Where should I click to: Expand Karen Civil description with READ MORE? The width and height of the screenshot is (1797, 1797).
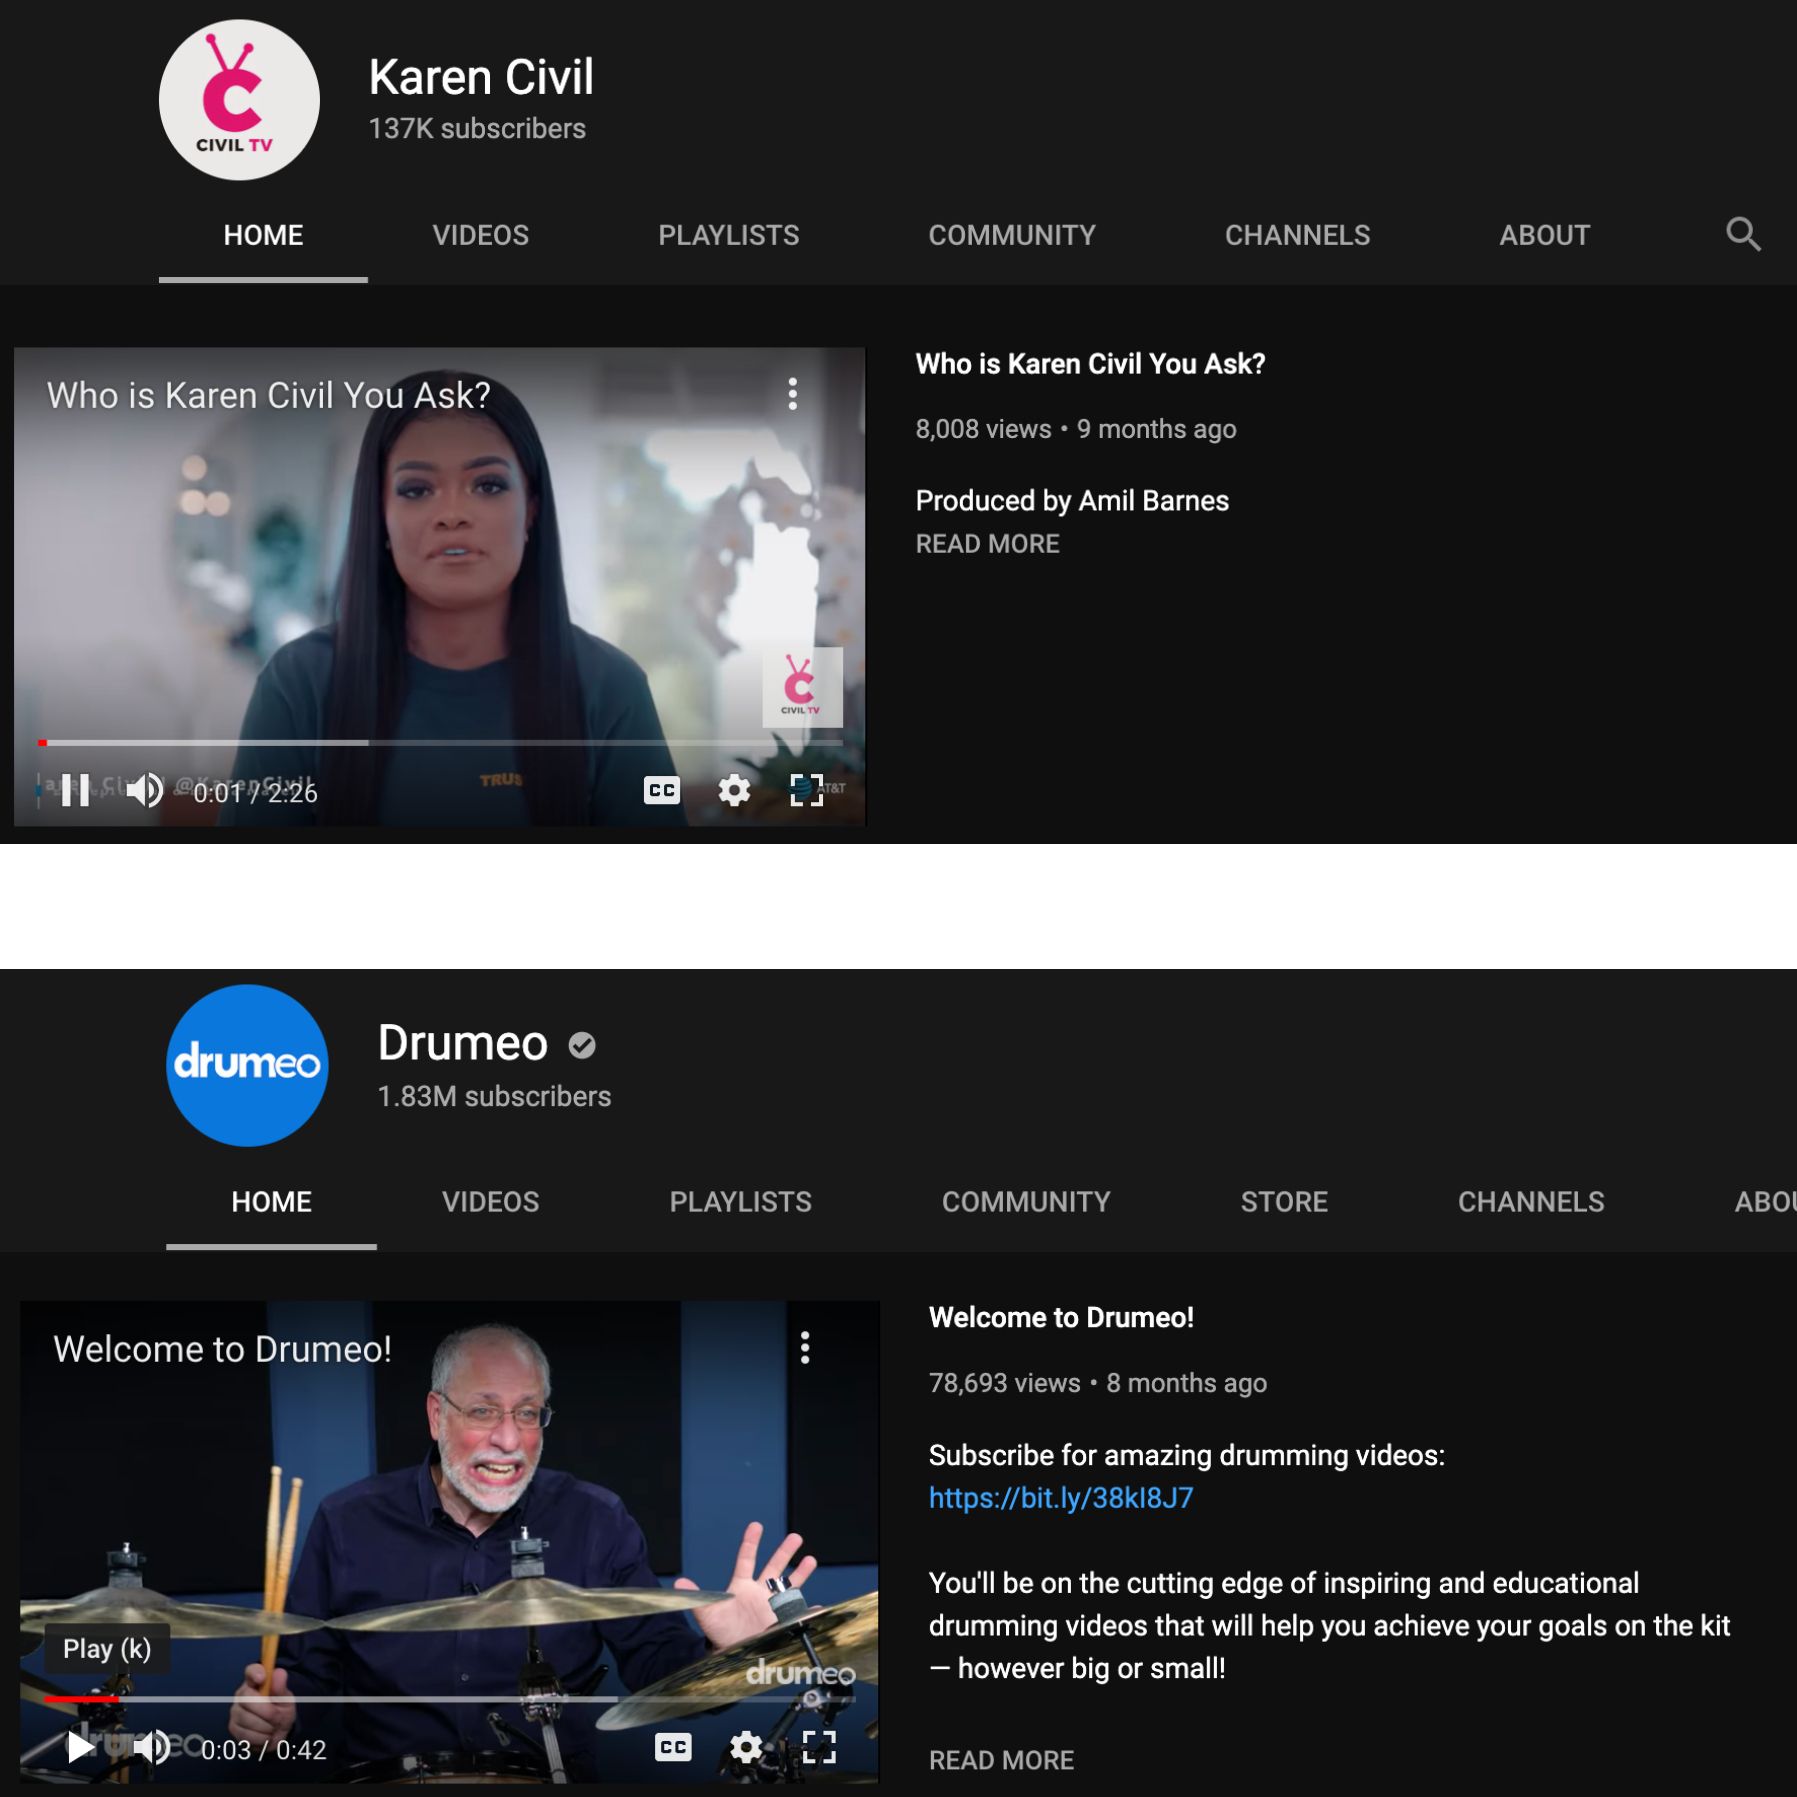point(987,544)
